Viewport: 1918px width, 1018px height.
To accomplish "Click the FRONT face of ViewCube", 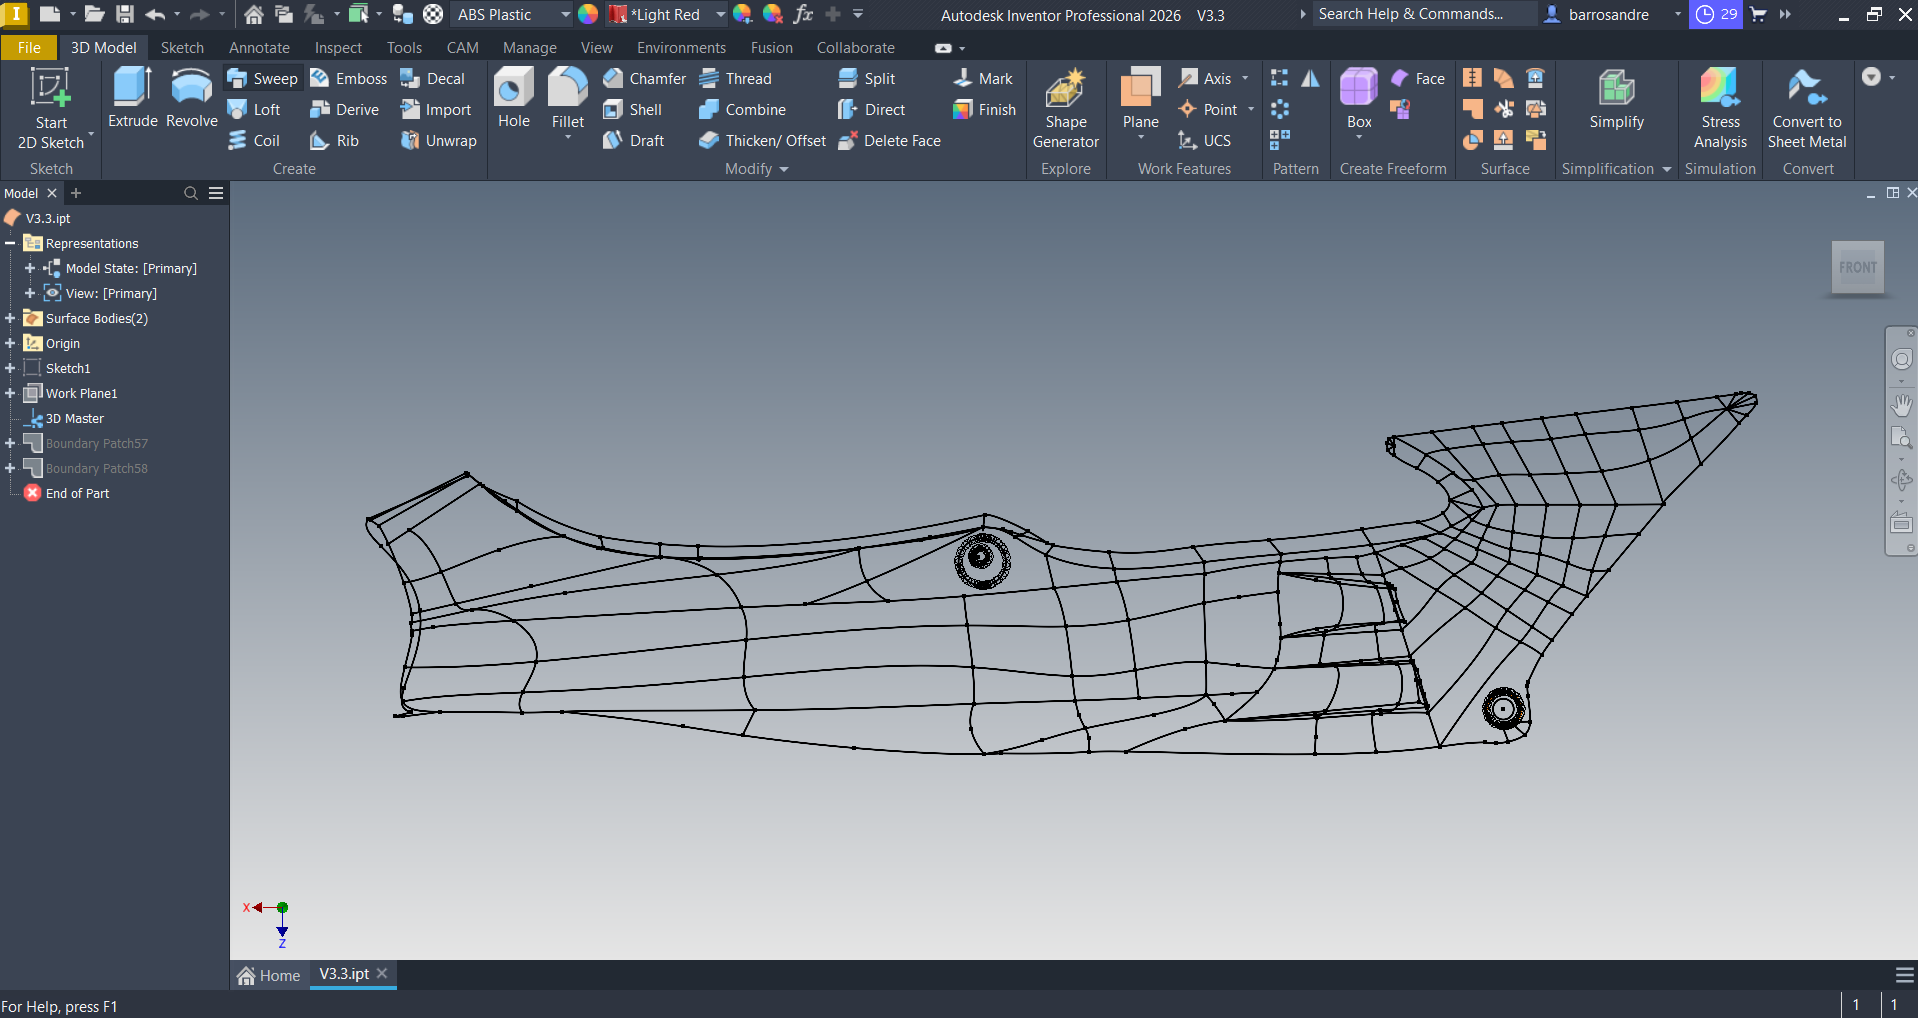I will click(1857, 268).
